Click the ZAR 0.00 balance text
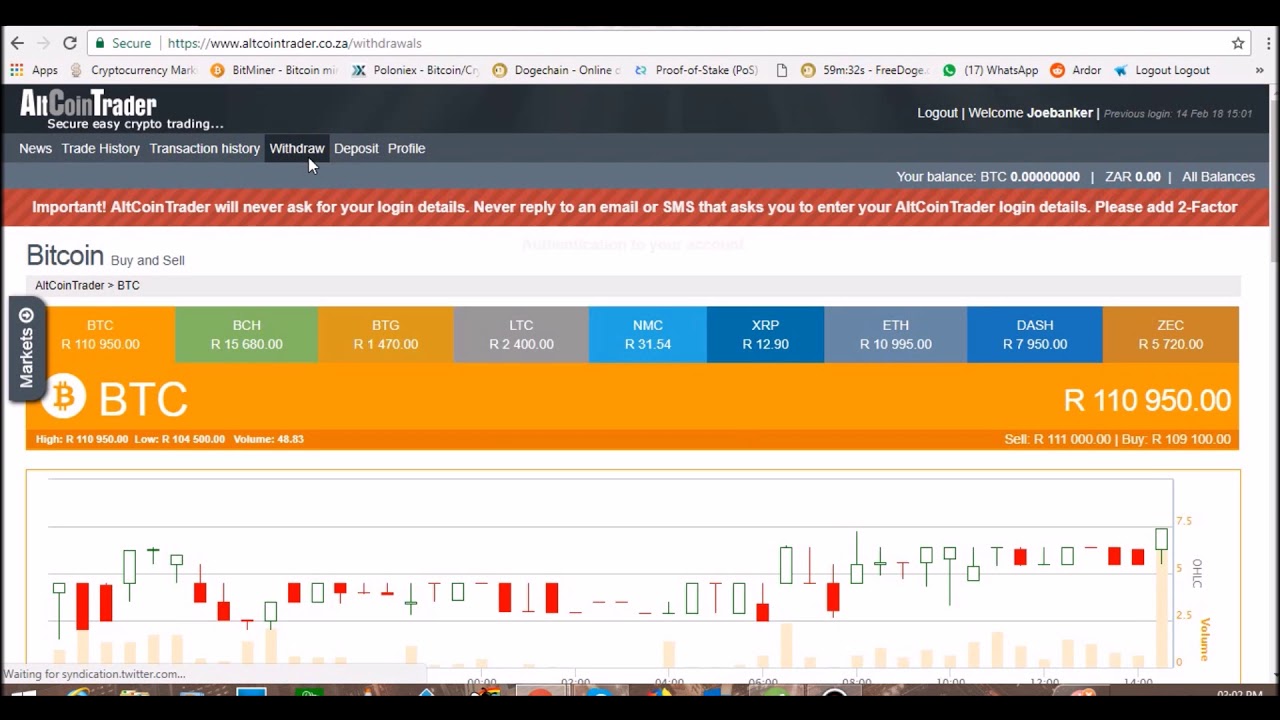1280x720 pixels. click(x=1133, y=176)
